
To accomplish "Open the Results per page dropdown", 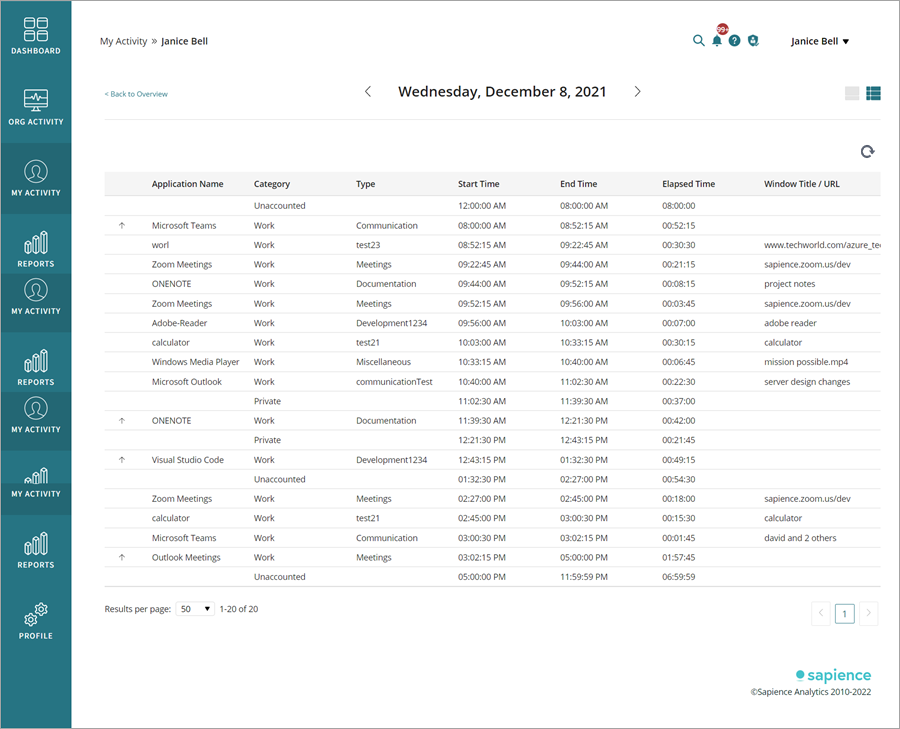I will coord(195,609).
